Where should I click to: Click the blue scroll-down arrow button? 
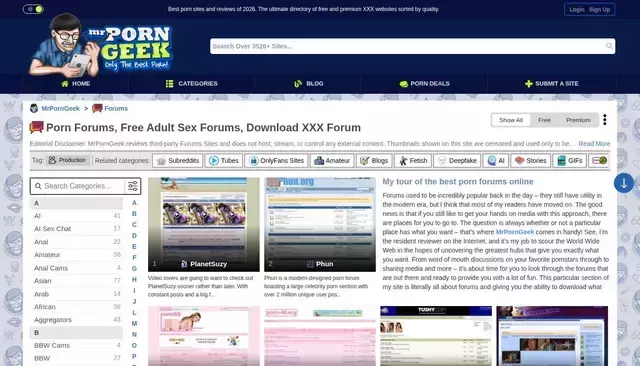click(x=624, y=183)
